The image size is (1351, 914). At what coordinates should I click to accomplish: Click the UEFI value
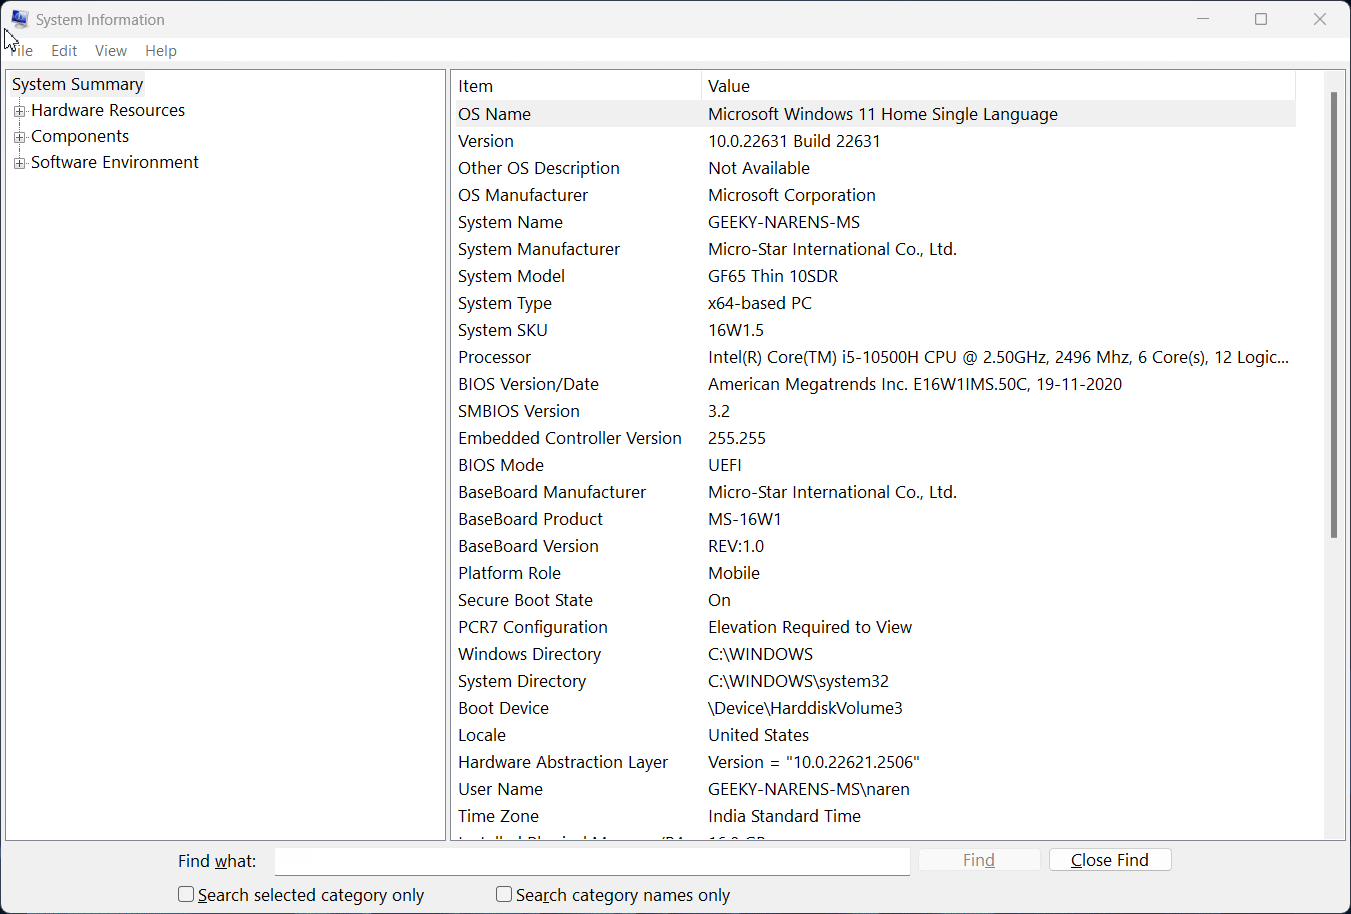[725, 465]
